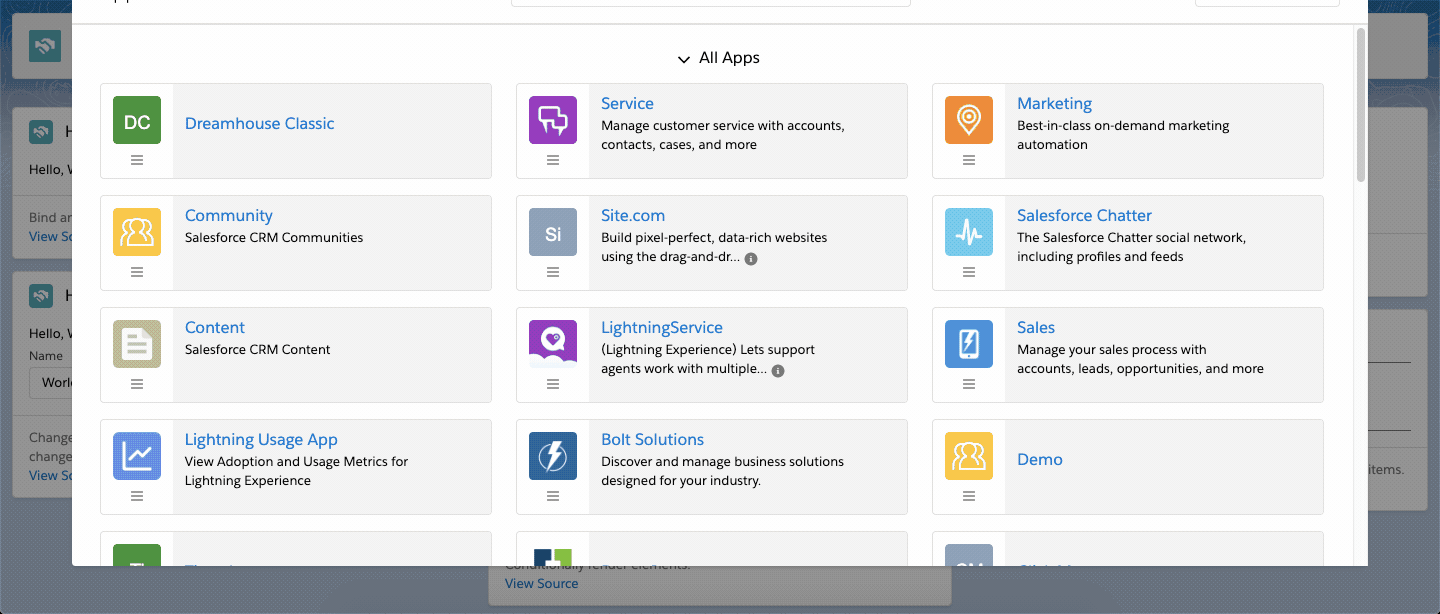The image size is (1440, 614).
Task: Click handshake icon in background page header
Action: click(45, 46)
